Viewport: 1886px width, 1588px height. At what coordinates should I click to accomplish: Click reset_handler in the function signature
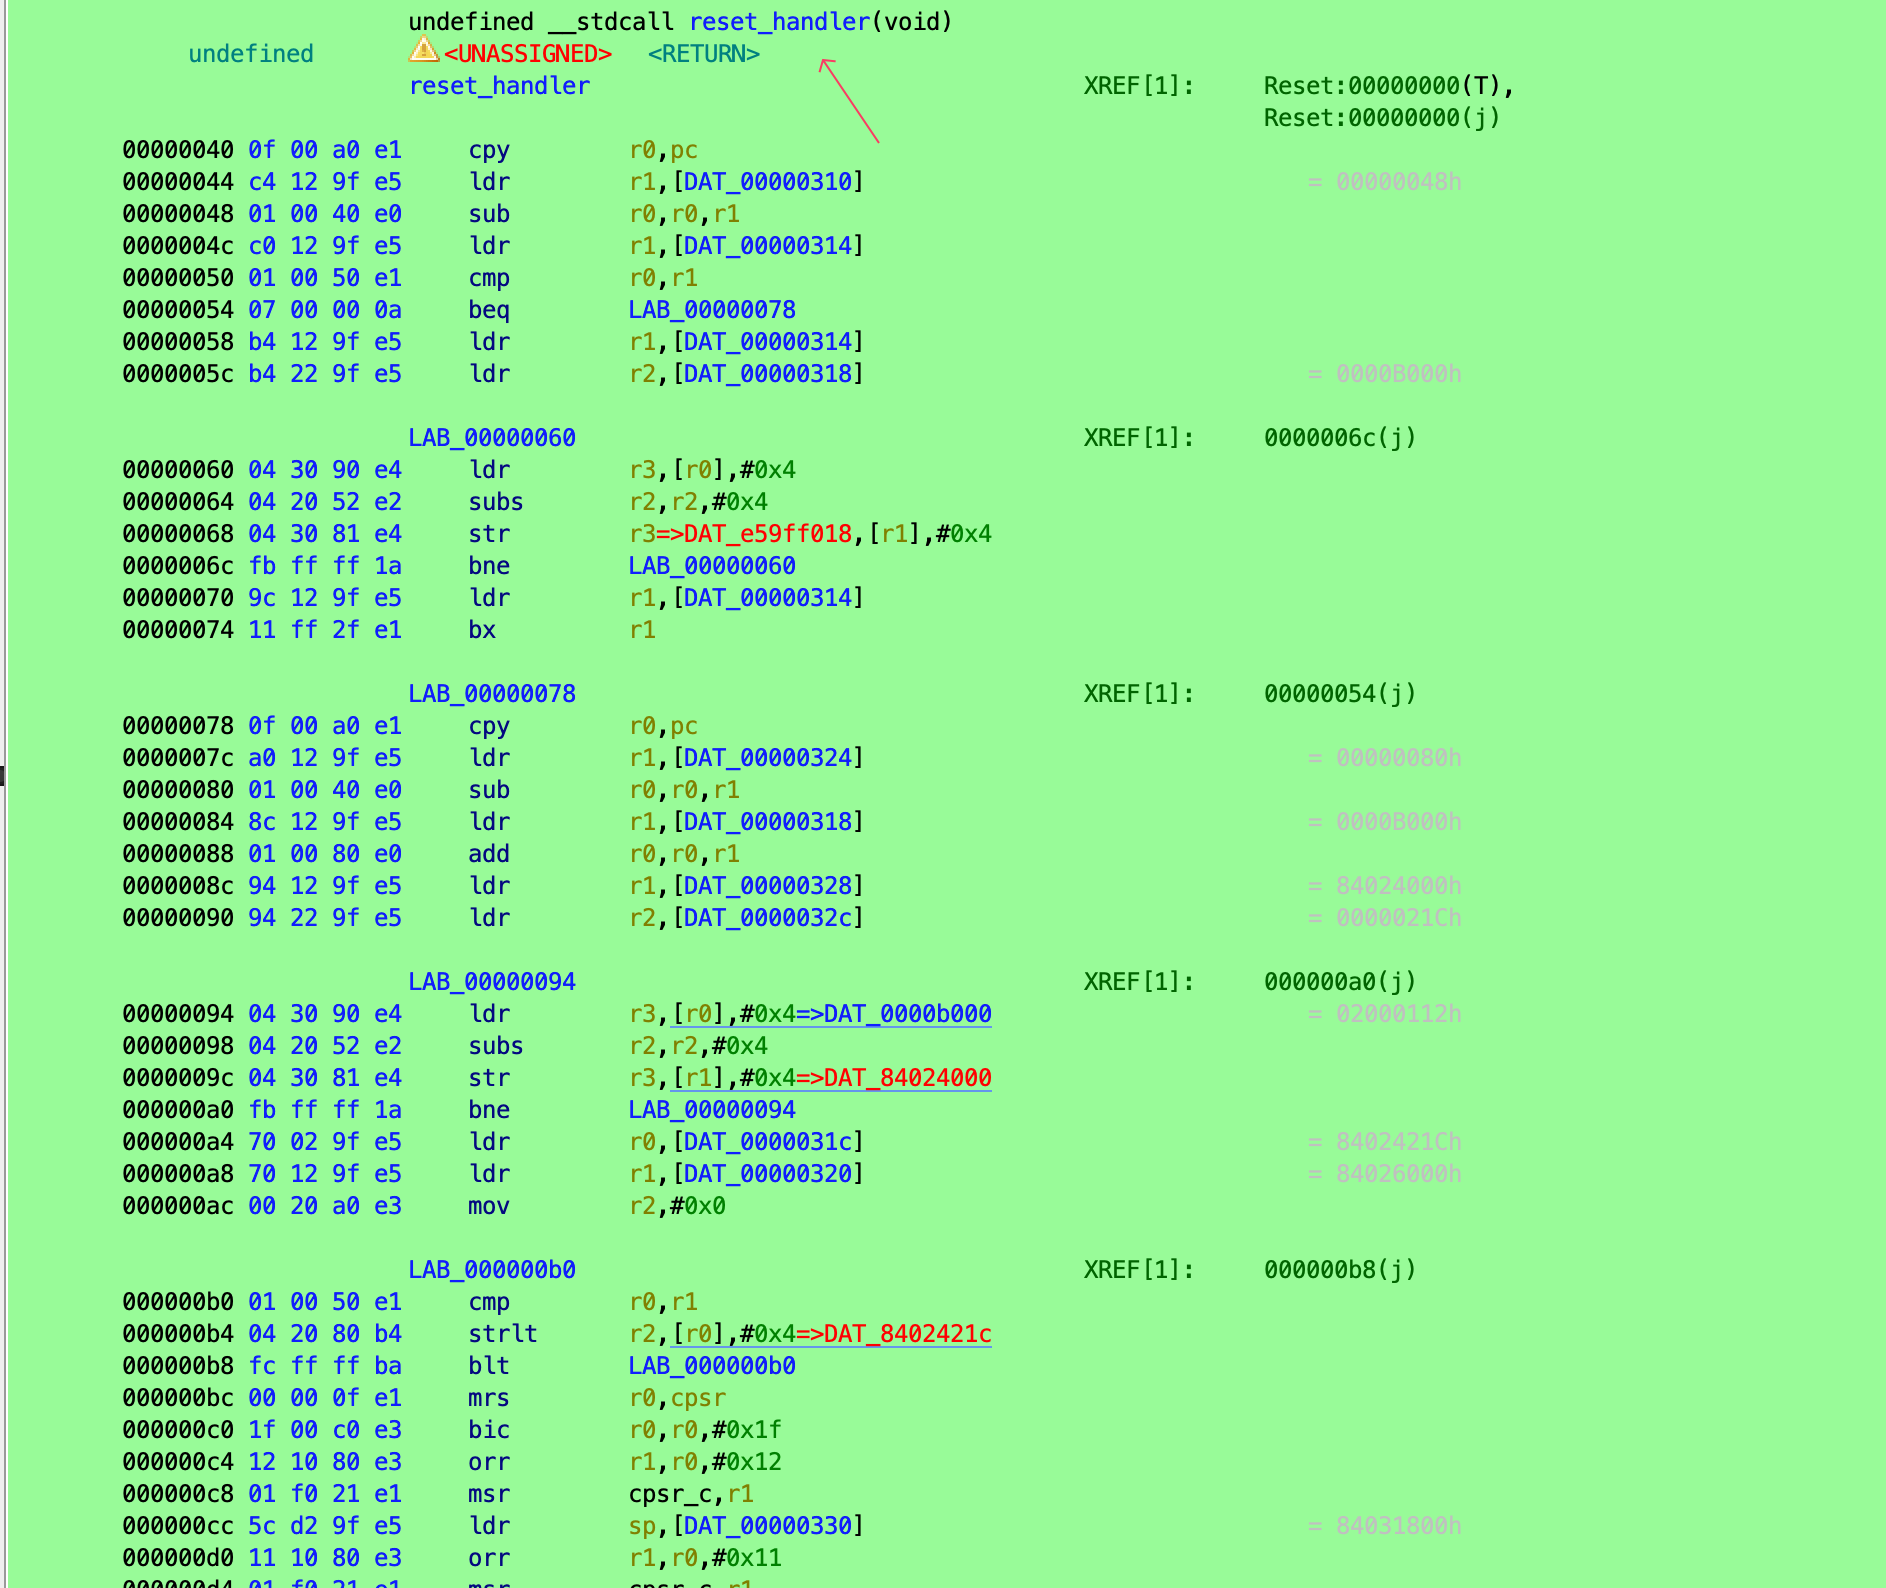(x=780, y=22)
